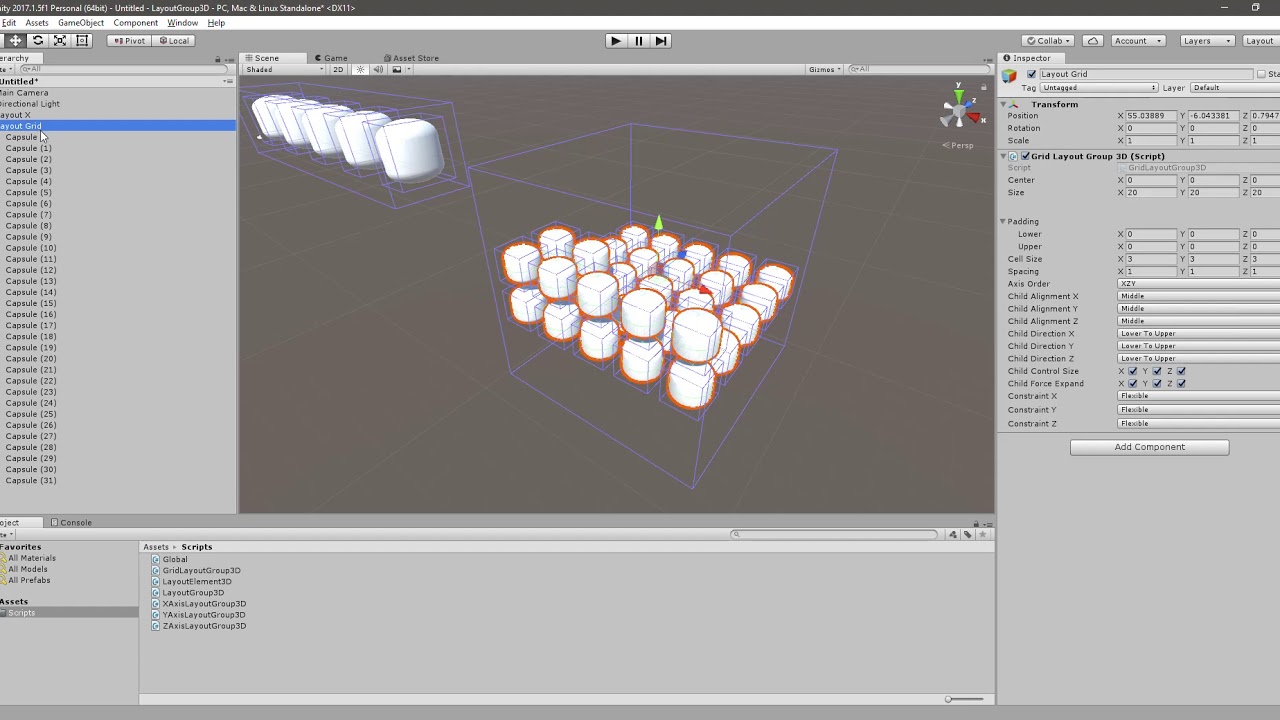
Task: Toggle 2D scene view mode
Action: point(338,69)
